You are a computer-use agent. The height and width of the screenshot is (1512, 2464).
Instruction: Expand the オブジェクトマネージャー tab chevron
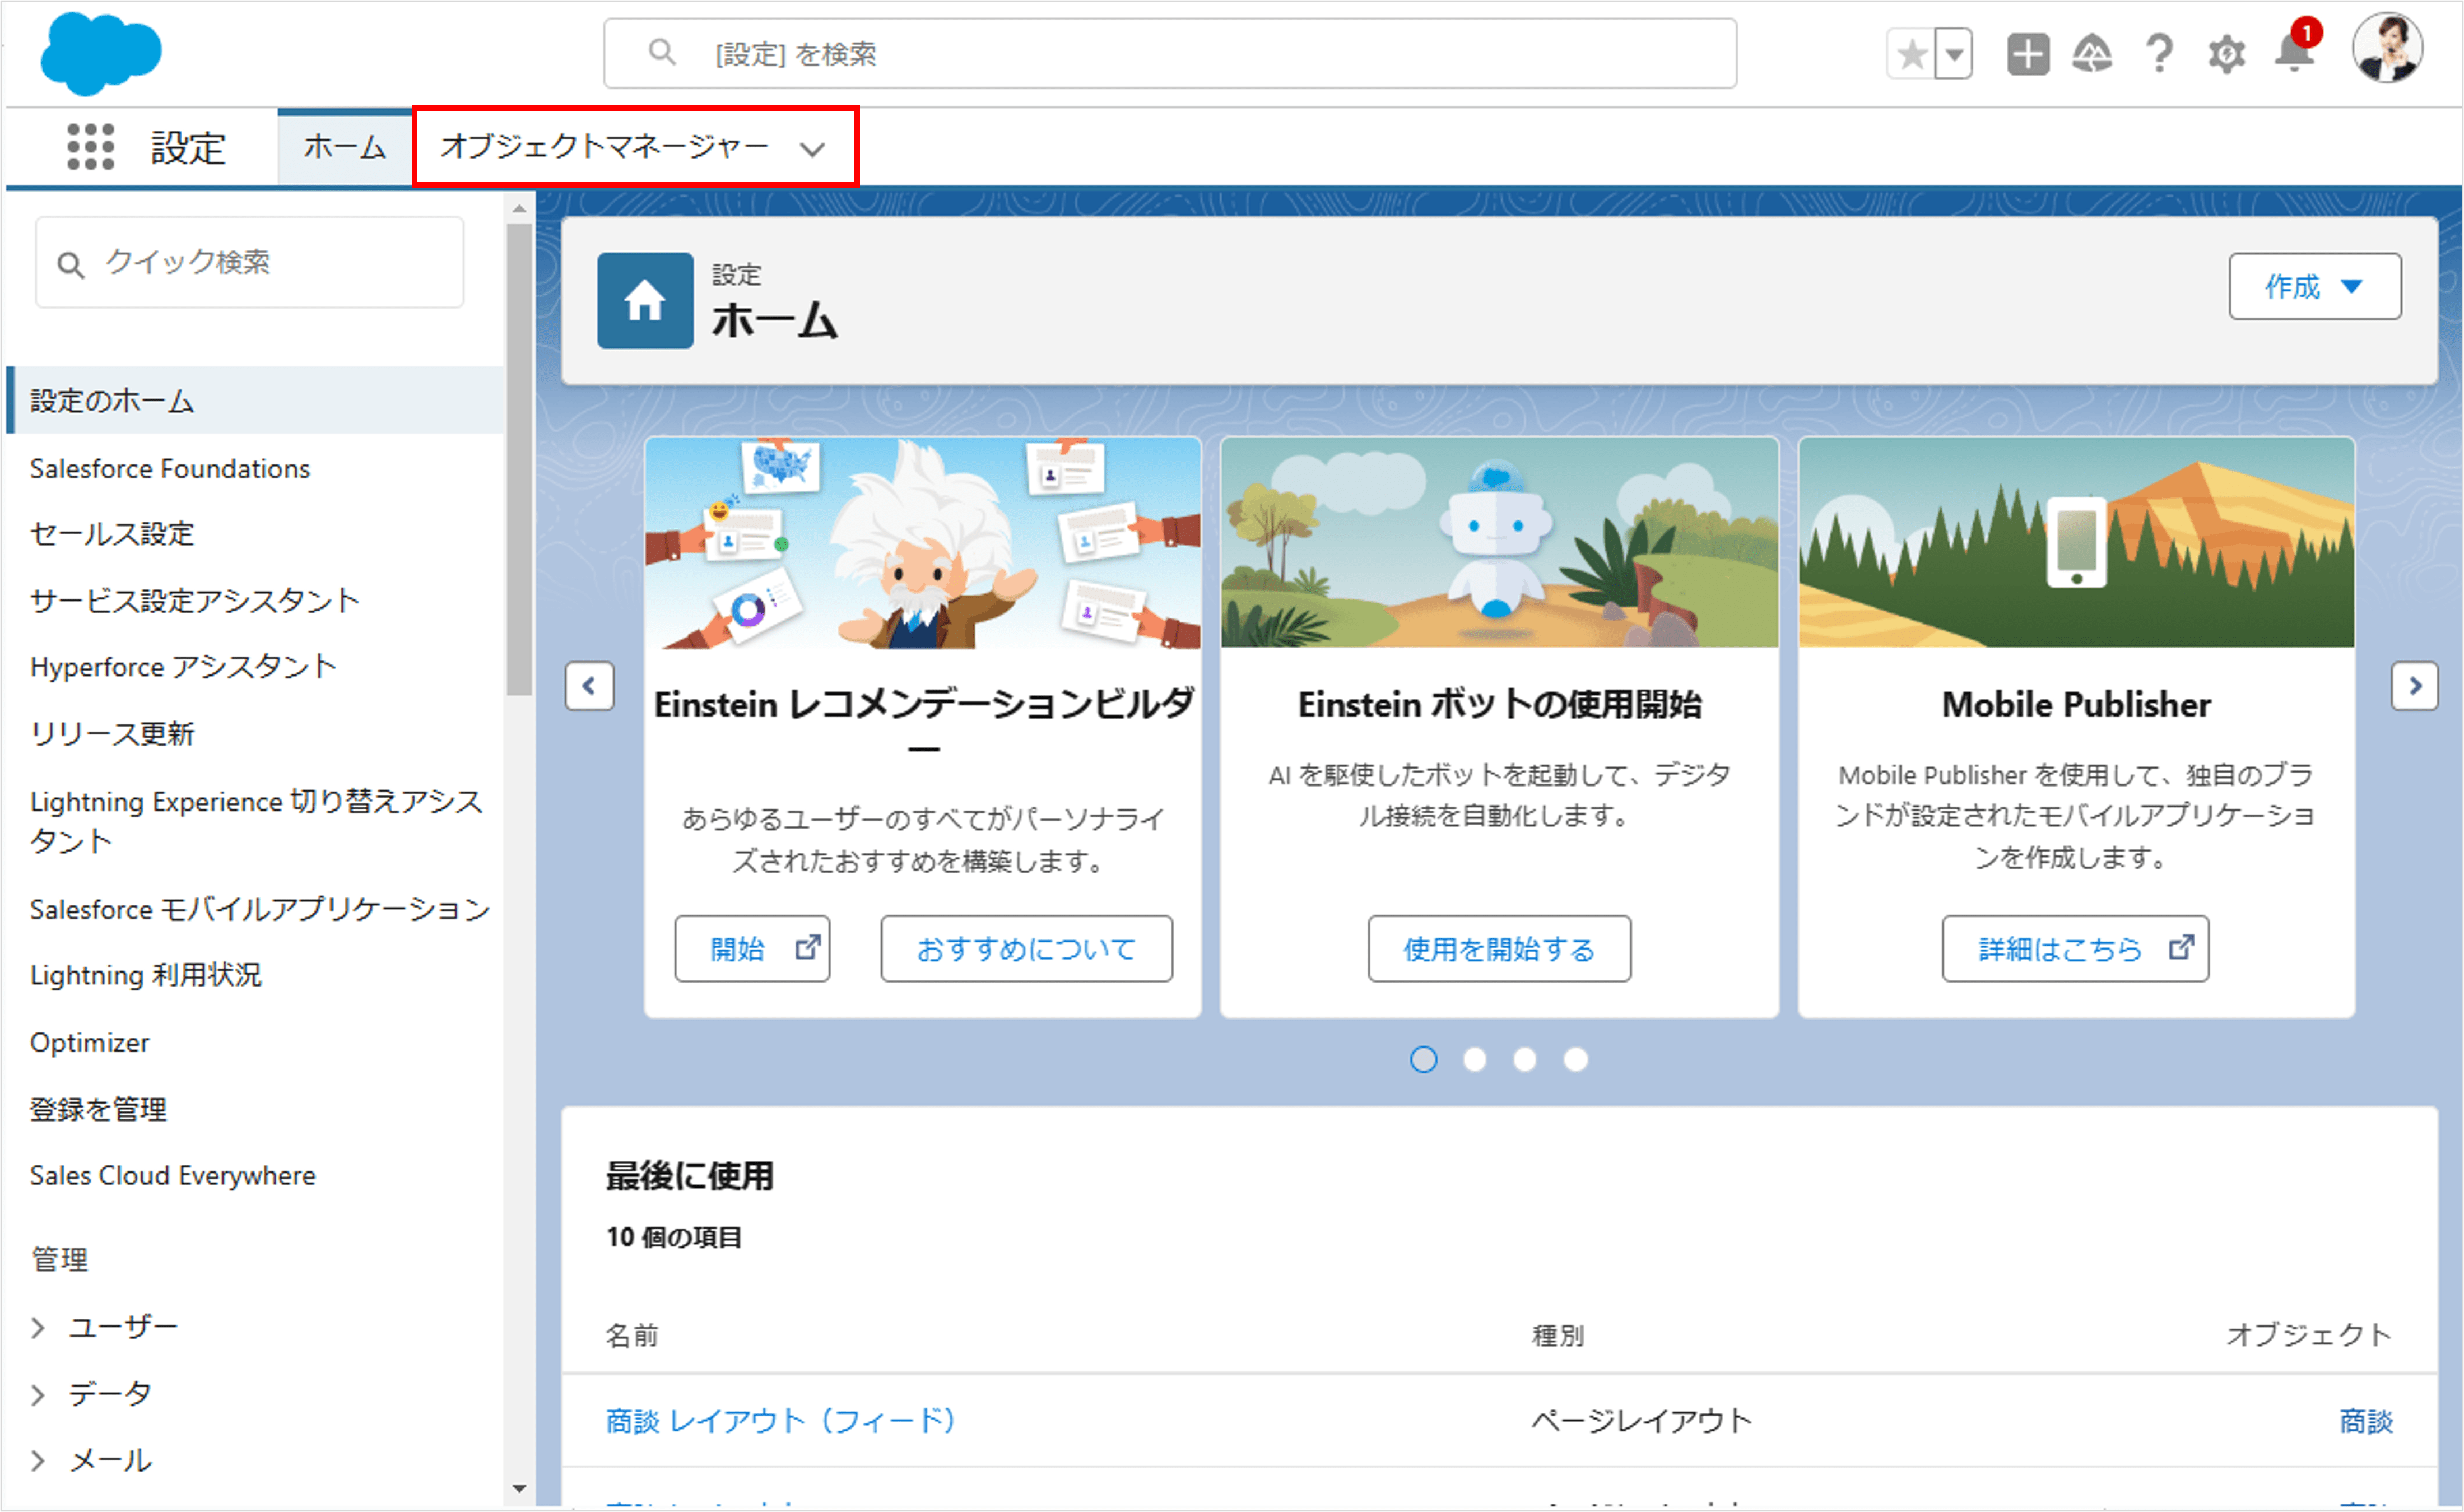click(812, 150)
